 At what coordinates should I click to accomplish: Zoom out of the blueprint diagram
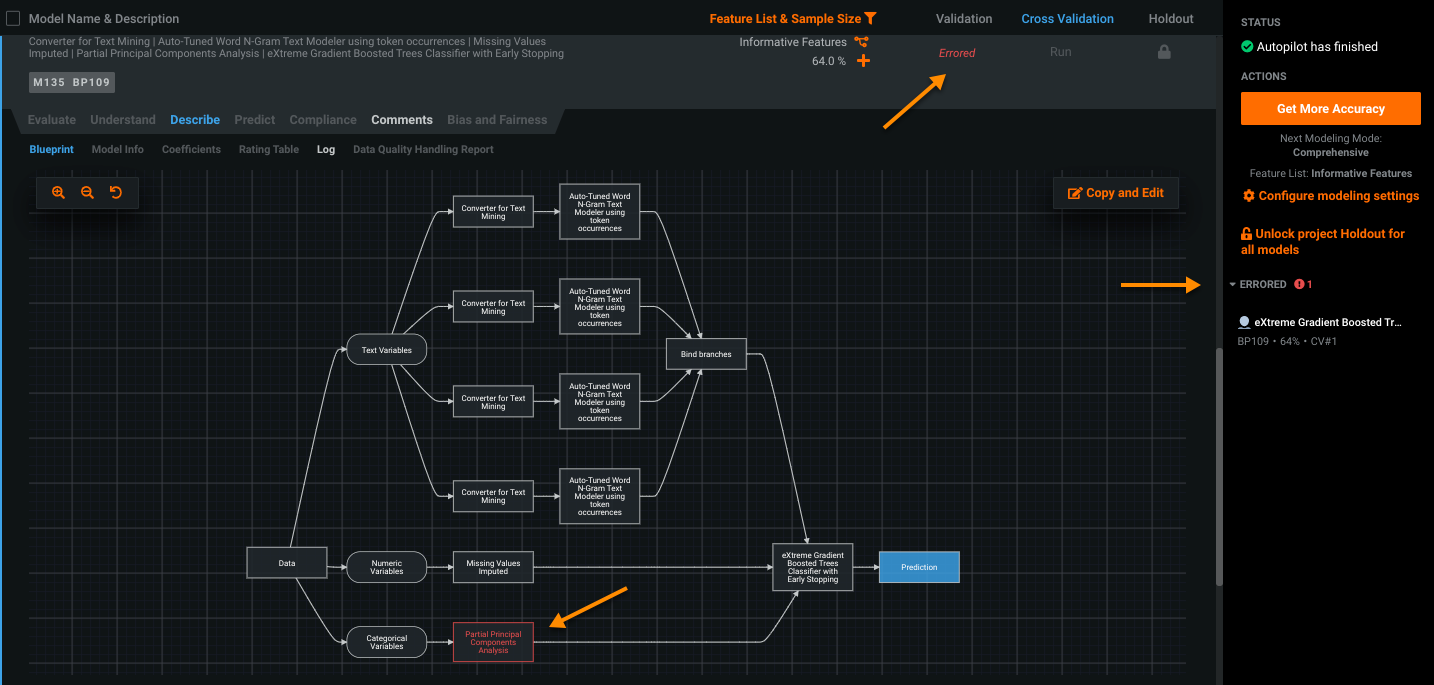87,192
